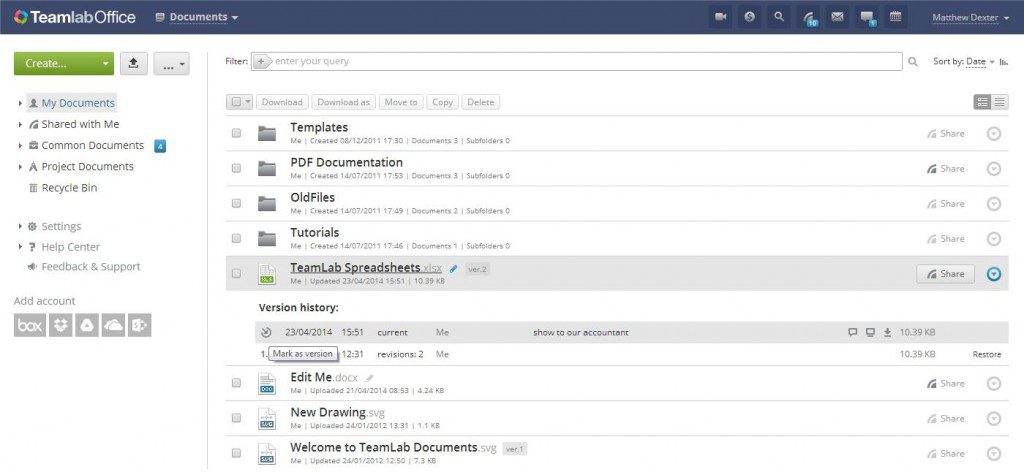The image size is (1024, 472).
Task: Expand the Common Documents tree arrow
Action: (21, 146)
